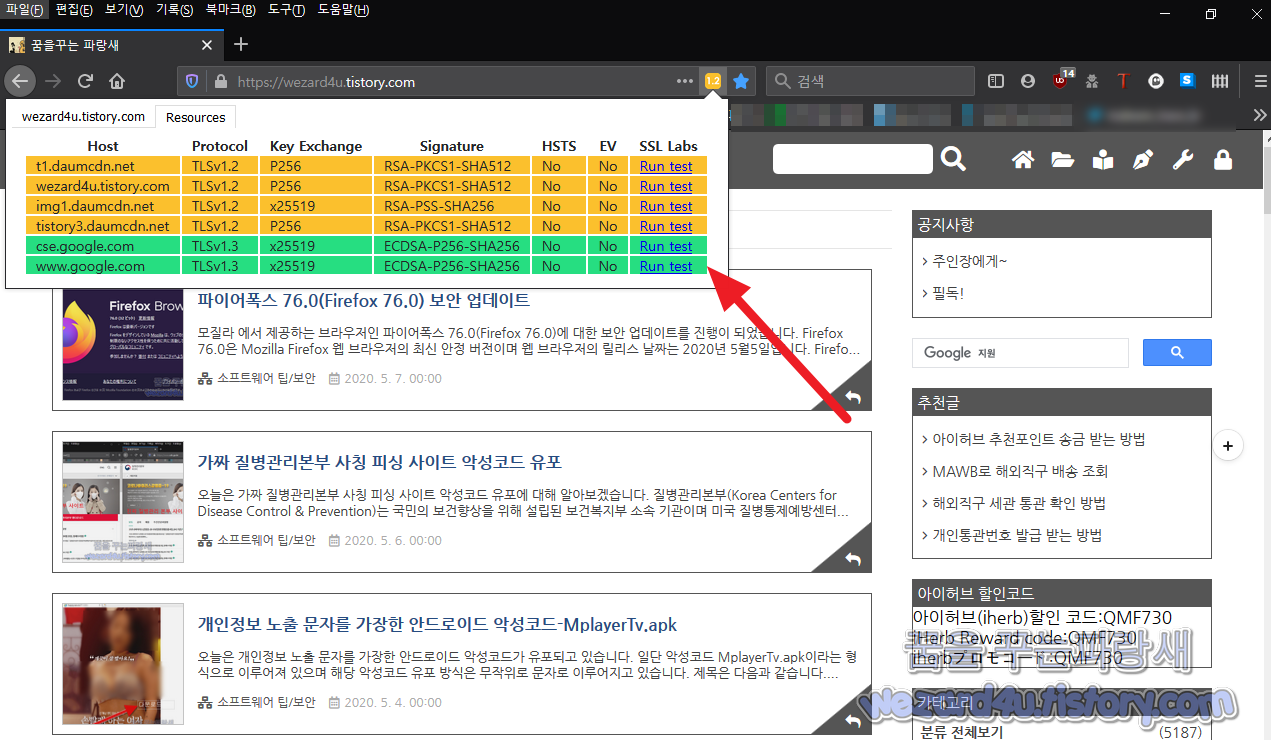Open the uBlock Origin extension icon
The width and height of the screenshot is (1271, 740).
point(1061,80)
